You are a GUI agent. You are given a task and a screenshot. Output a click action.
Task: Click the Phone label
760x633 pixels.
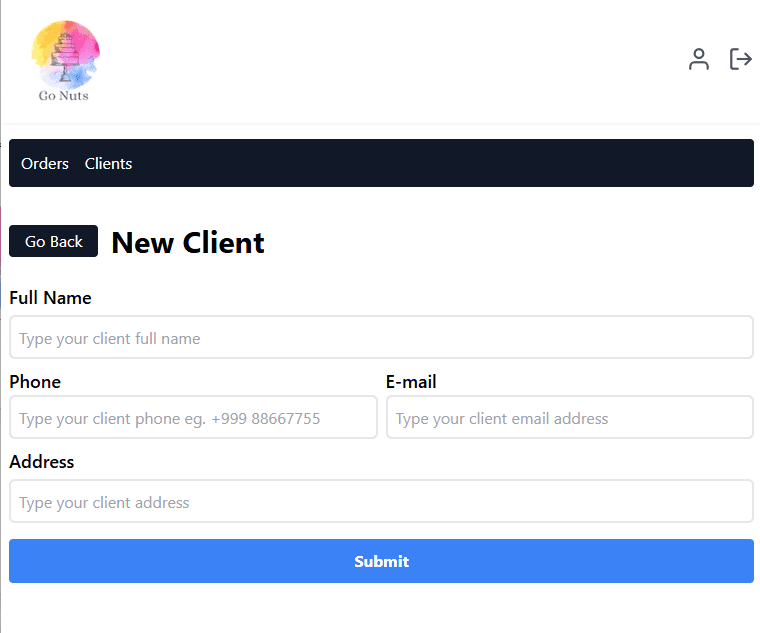35,382
